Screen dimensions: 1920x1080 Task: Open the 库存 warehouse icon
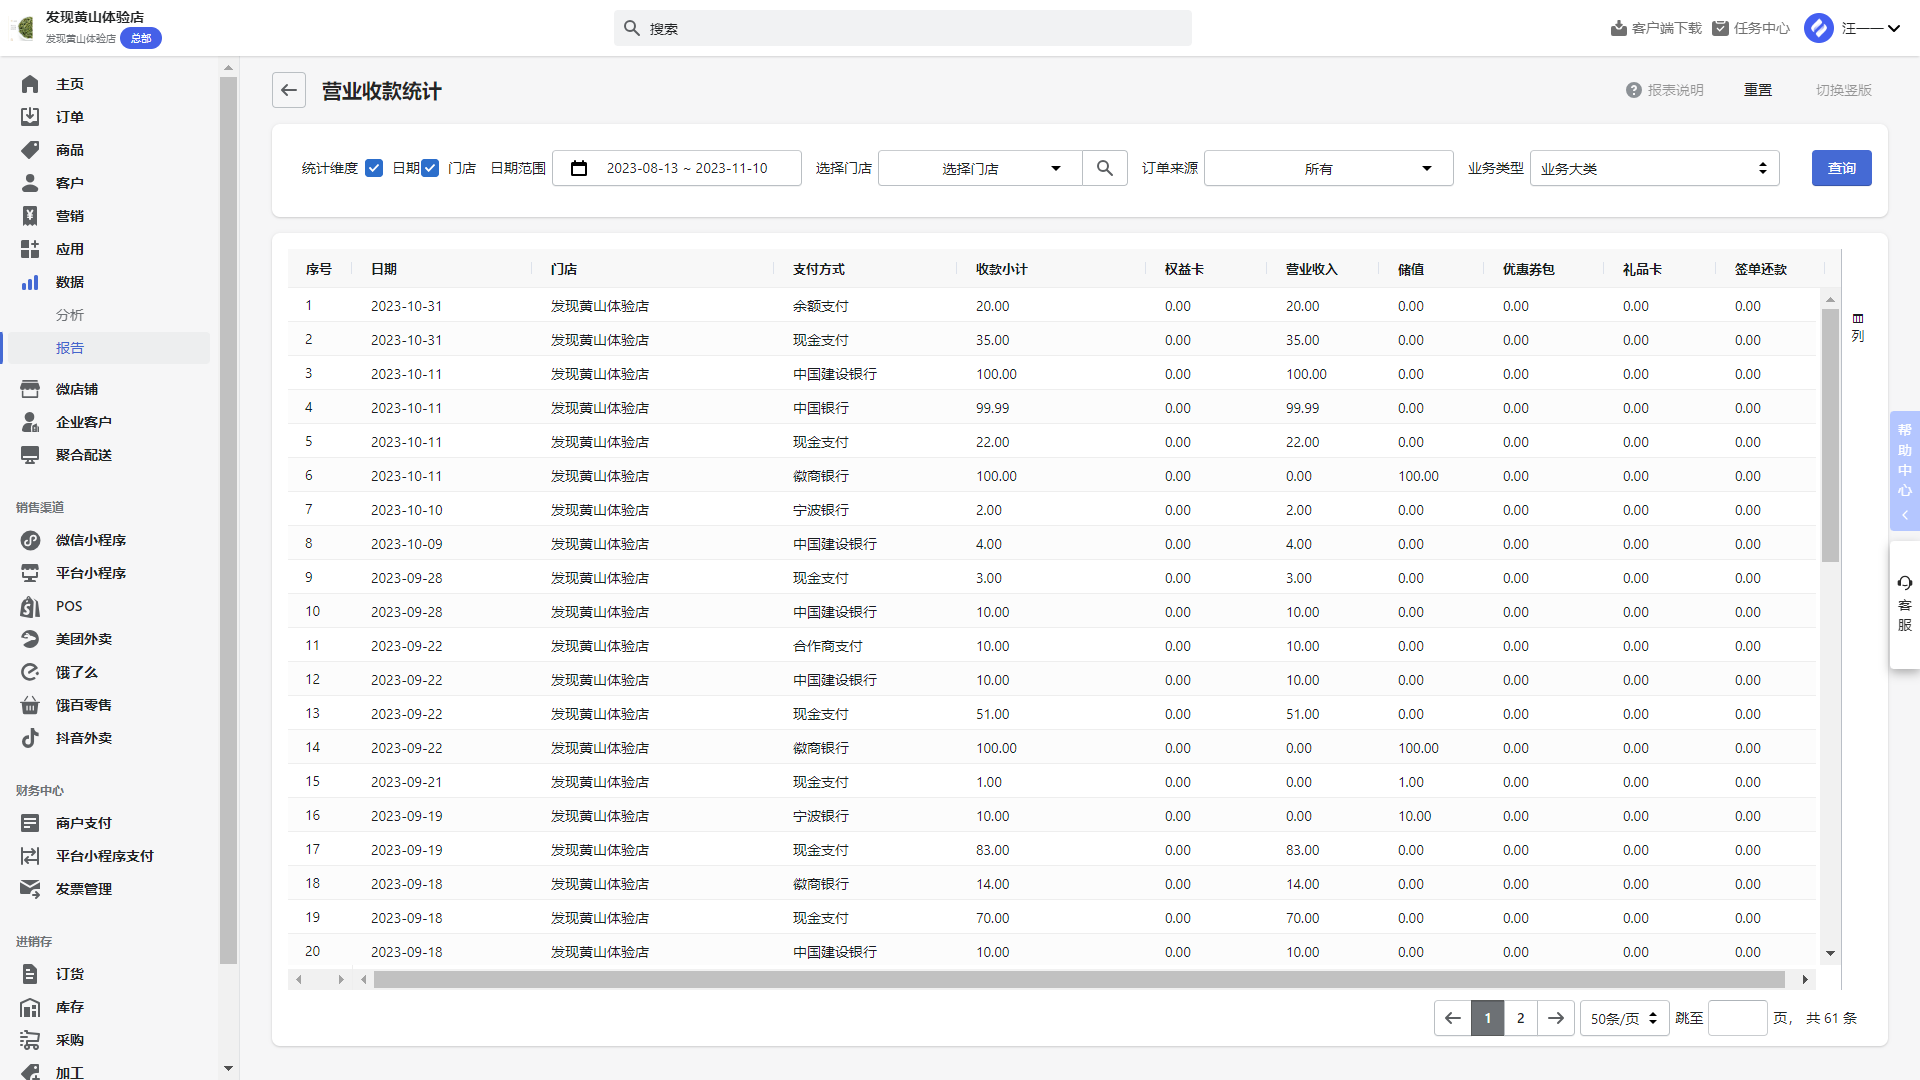coord(30,1007)
